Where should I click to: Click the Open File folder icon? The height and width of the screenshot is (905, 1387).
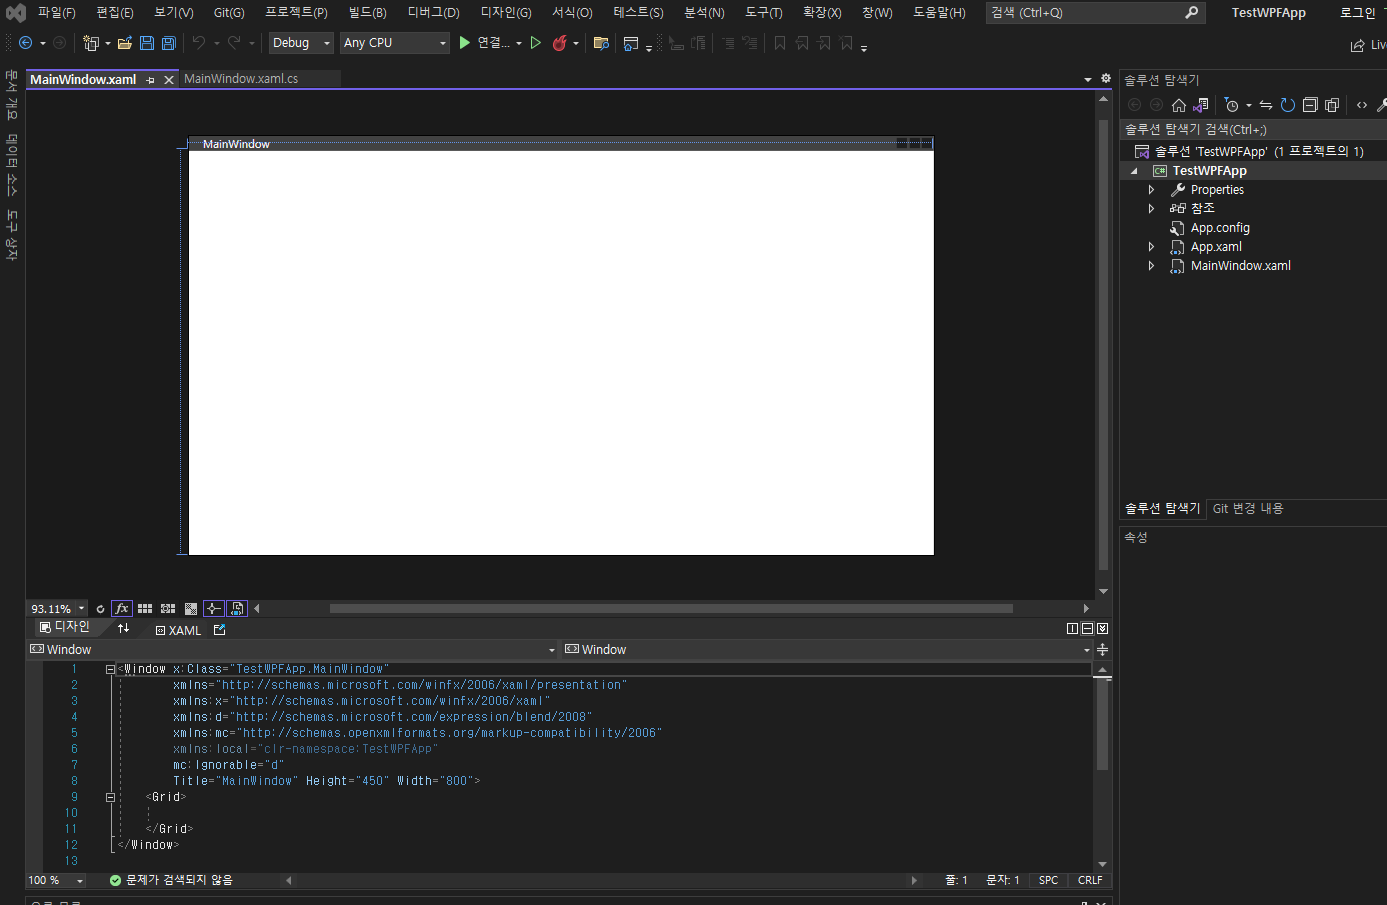coord(125,43)
